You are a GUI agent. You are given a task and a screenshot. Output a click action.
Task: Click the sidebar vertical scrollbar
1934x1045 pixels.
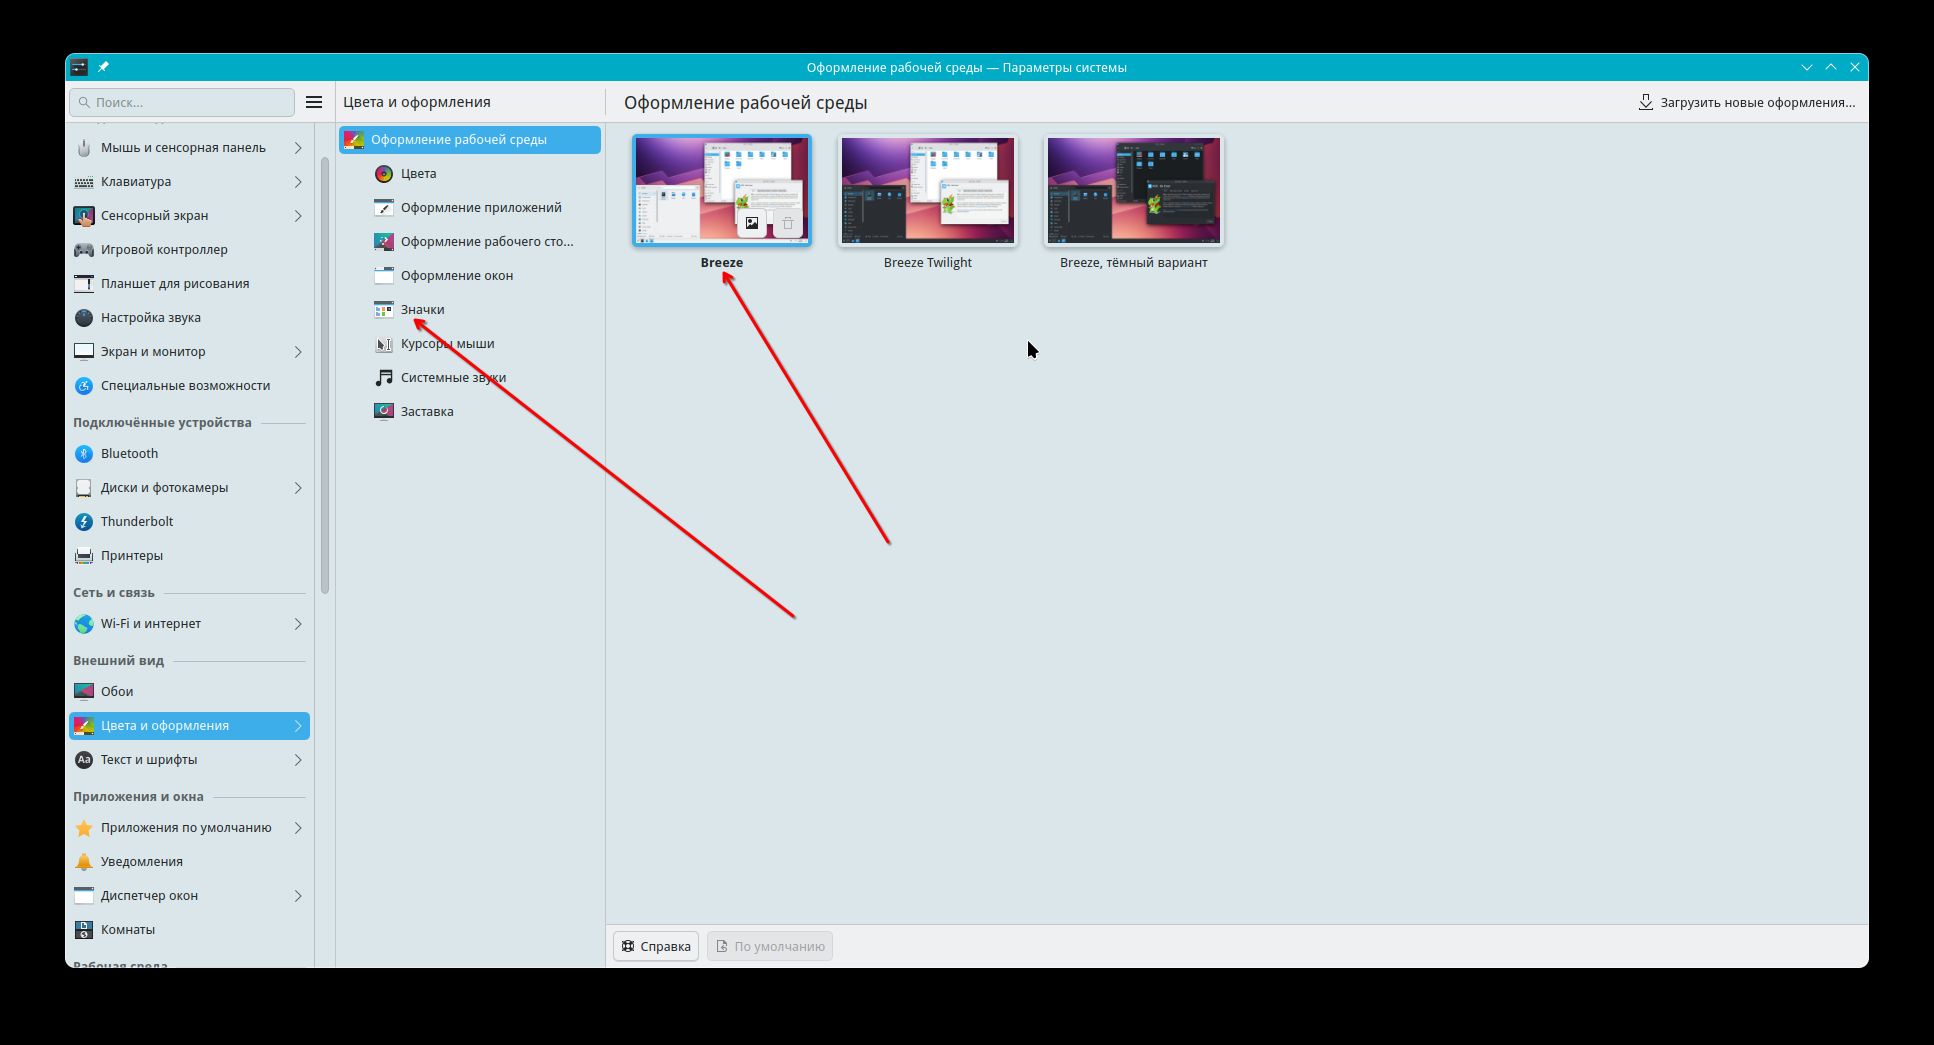(325, 375)
